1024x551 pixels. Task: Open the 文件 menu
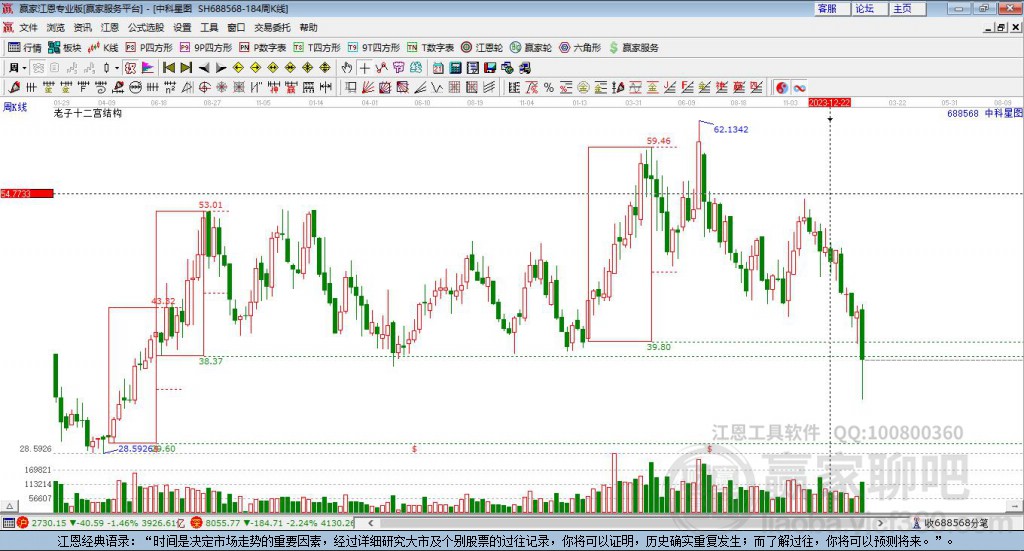click(29, 27)
